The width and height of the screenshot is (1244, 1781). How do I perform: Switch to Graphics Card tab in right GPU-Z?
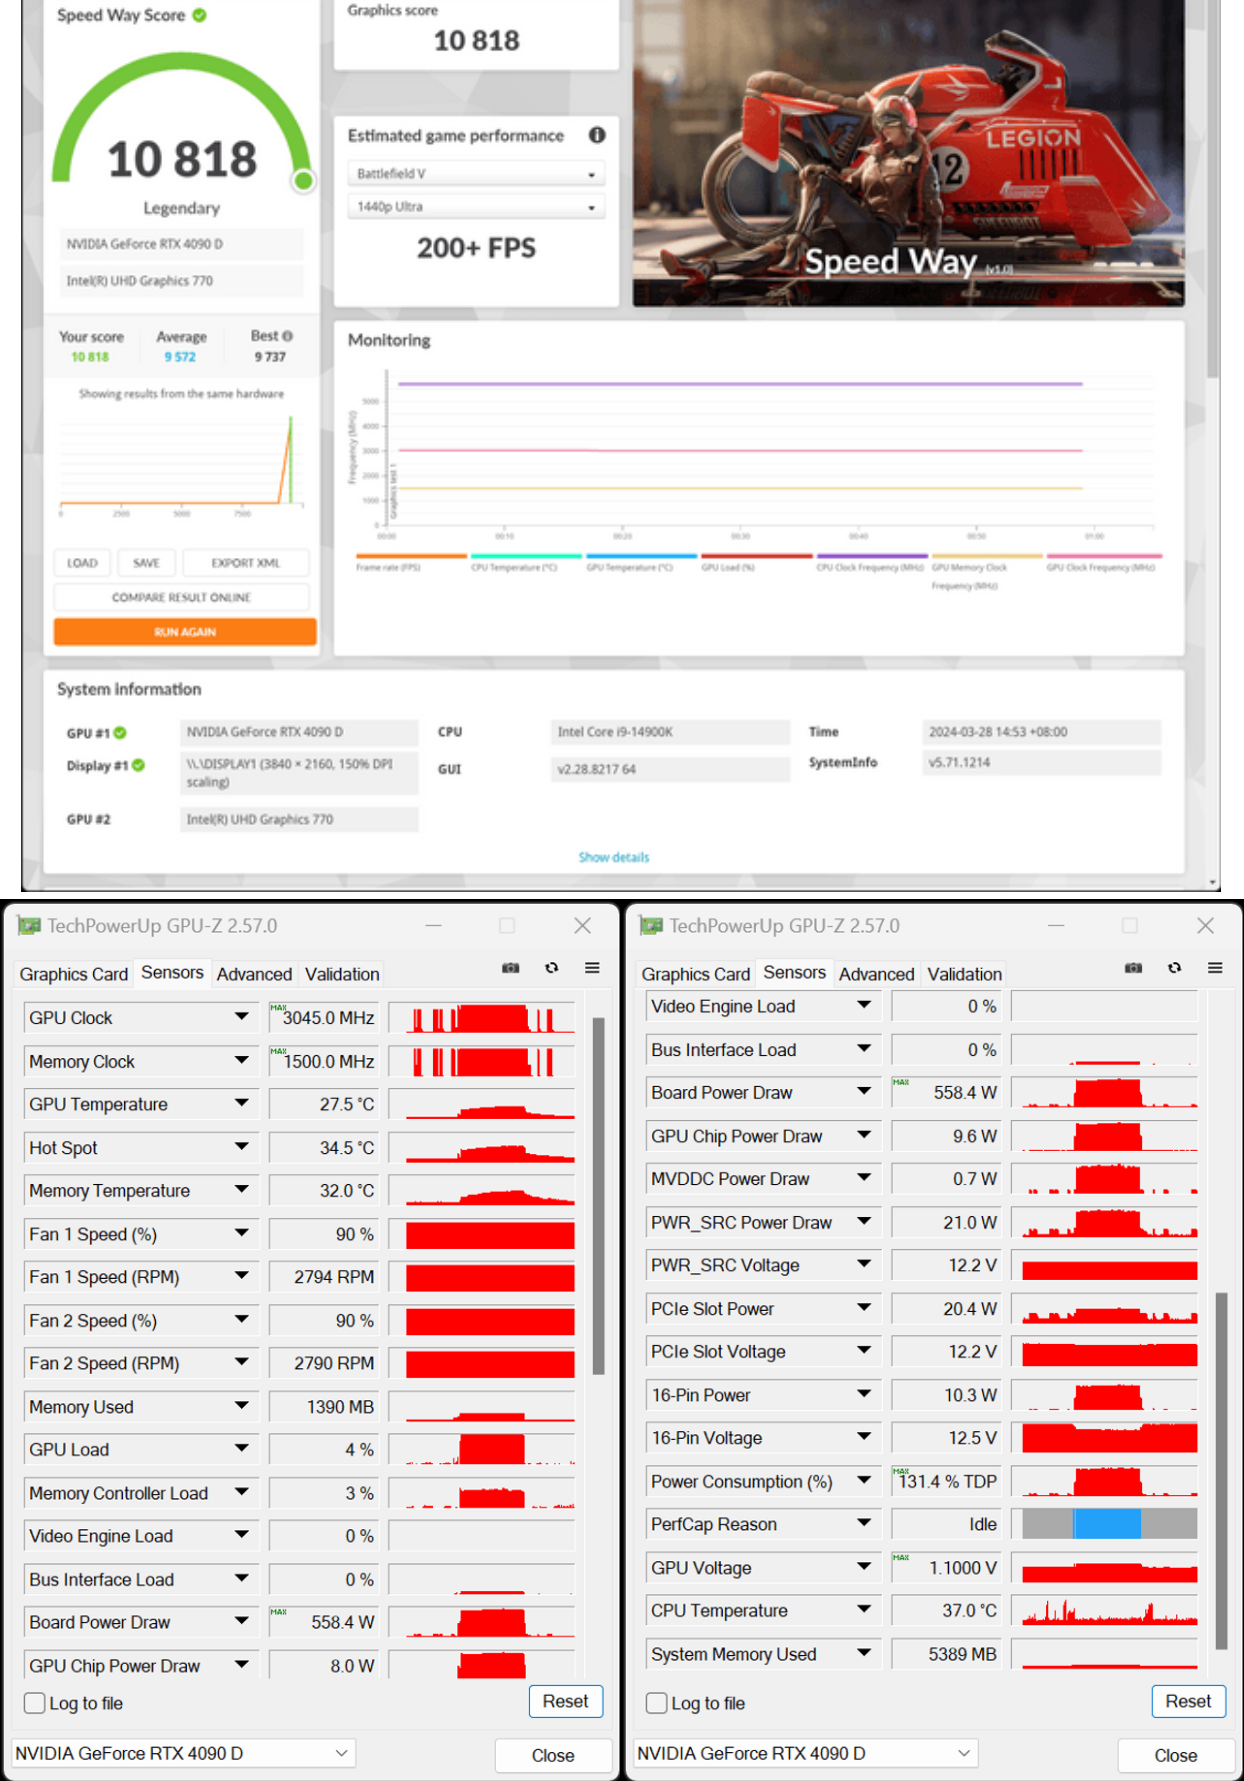695,974
